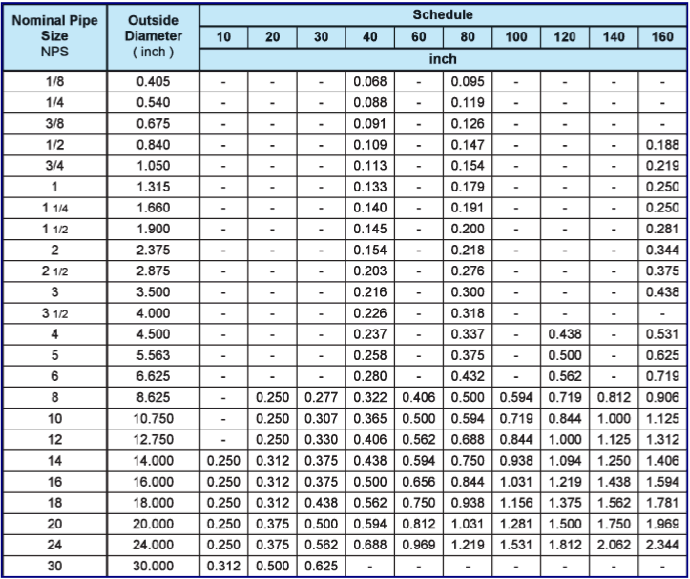Click NPS row label '1 1/2'
The image size is (690, 579).
coord(55,229)
